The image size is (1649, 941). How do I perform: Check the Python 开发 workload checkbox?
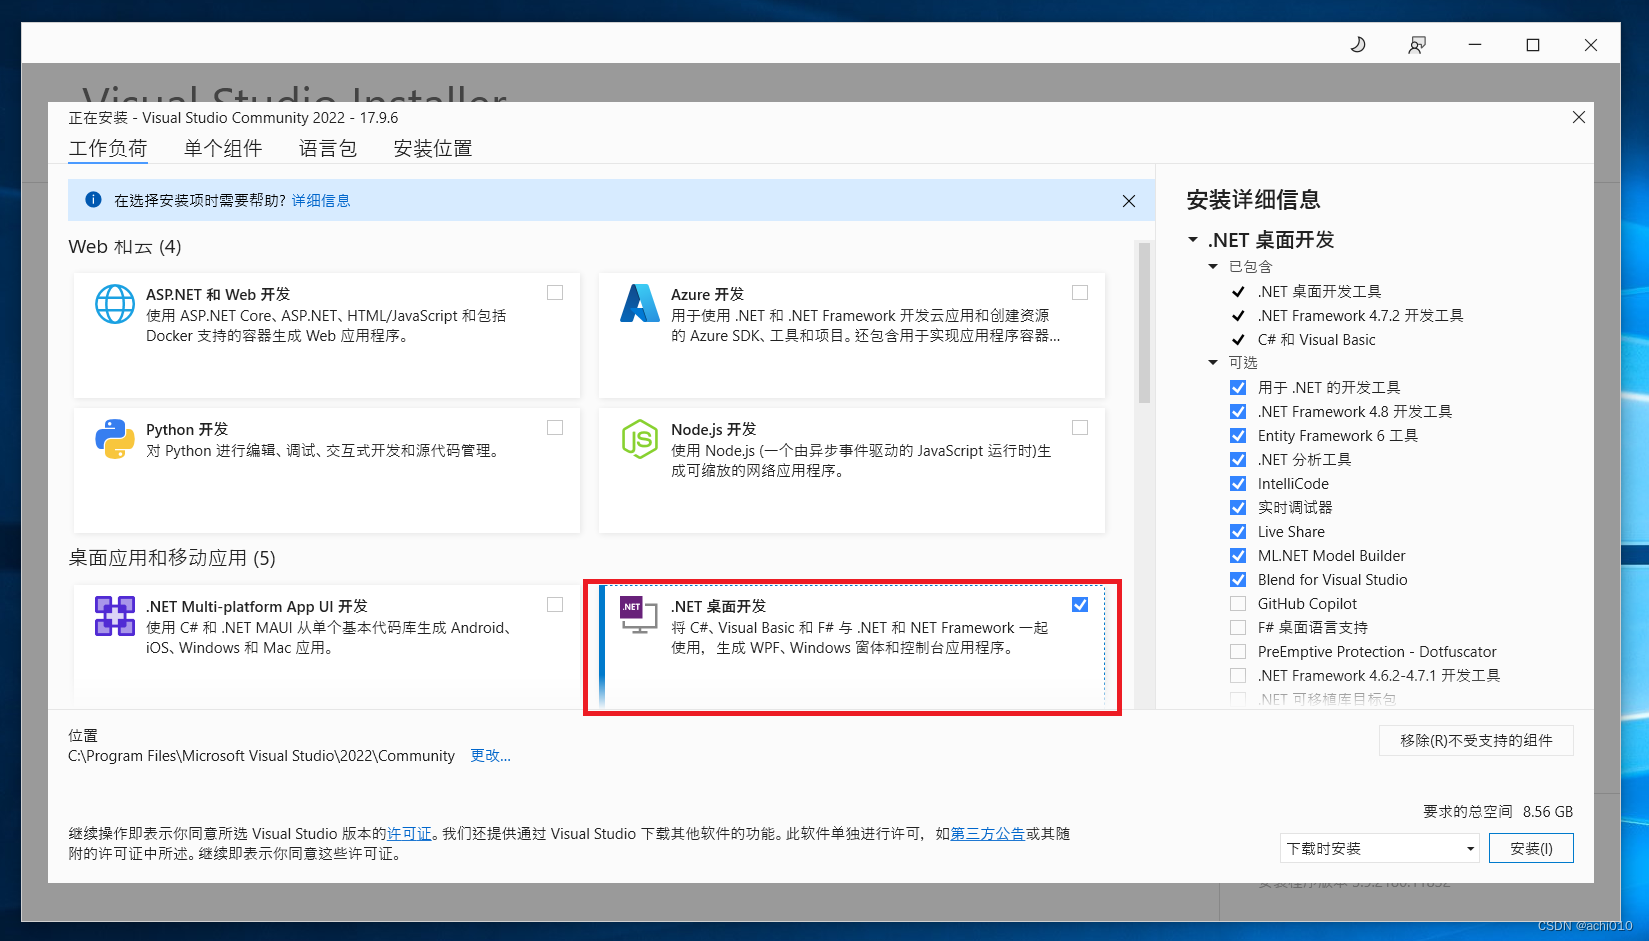coord(555,428)
